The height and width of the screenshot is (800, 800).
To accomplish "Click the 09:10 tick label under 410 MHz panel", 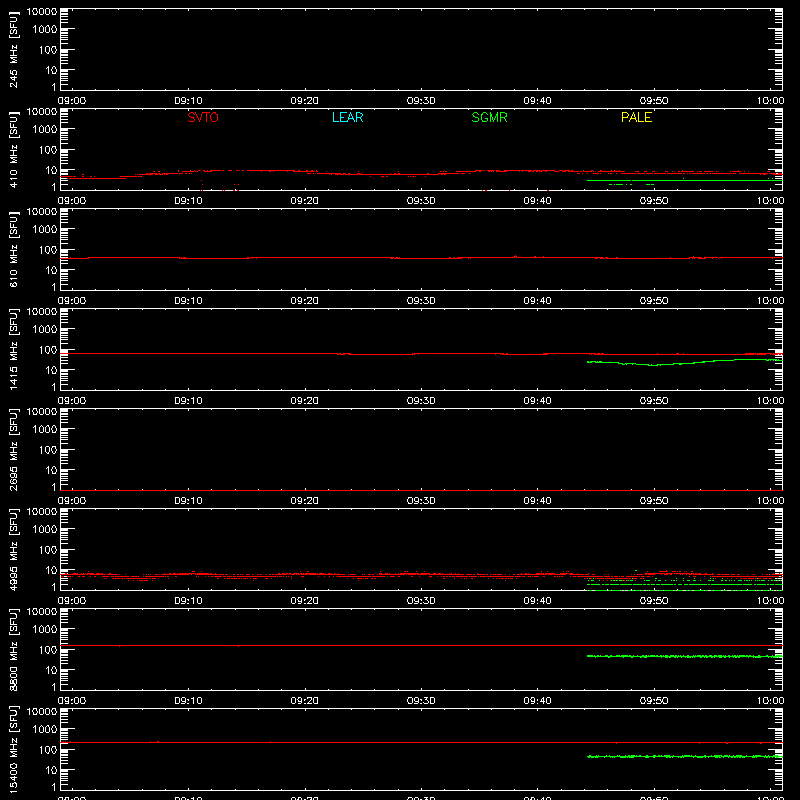I will (x=188, y=201).
